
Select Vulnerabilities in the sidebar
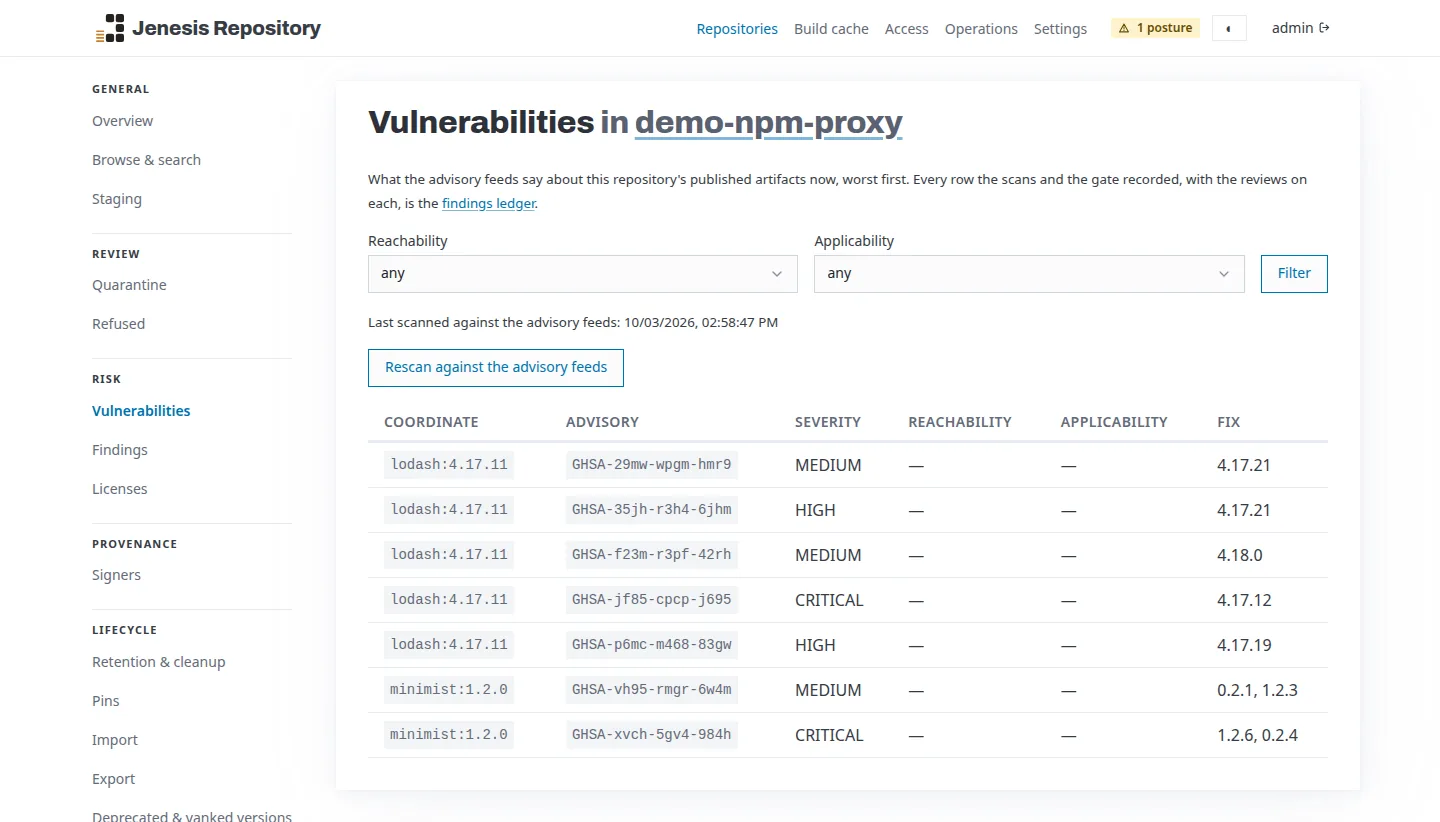[x=141, y=411]
